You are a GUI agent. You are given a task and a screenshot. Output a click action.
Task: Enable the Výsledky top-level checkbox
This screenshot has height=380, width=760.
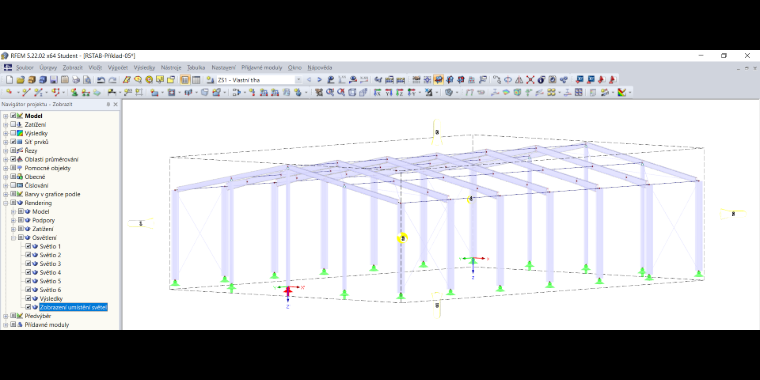tap(13, 133)
